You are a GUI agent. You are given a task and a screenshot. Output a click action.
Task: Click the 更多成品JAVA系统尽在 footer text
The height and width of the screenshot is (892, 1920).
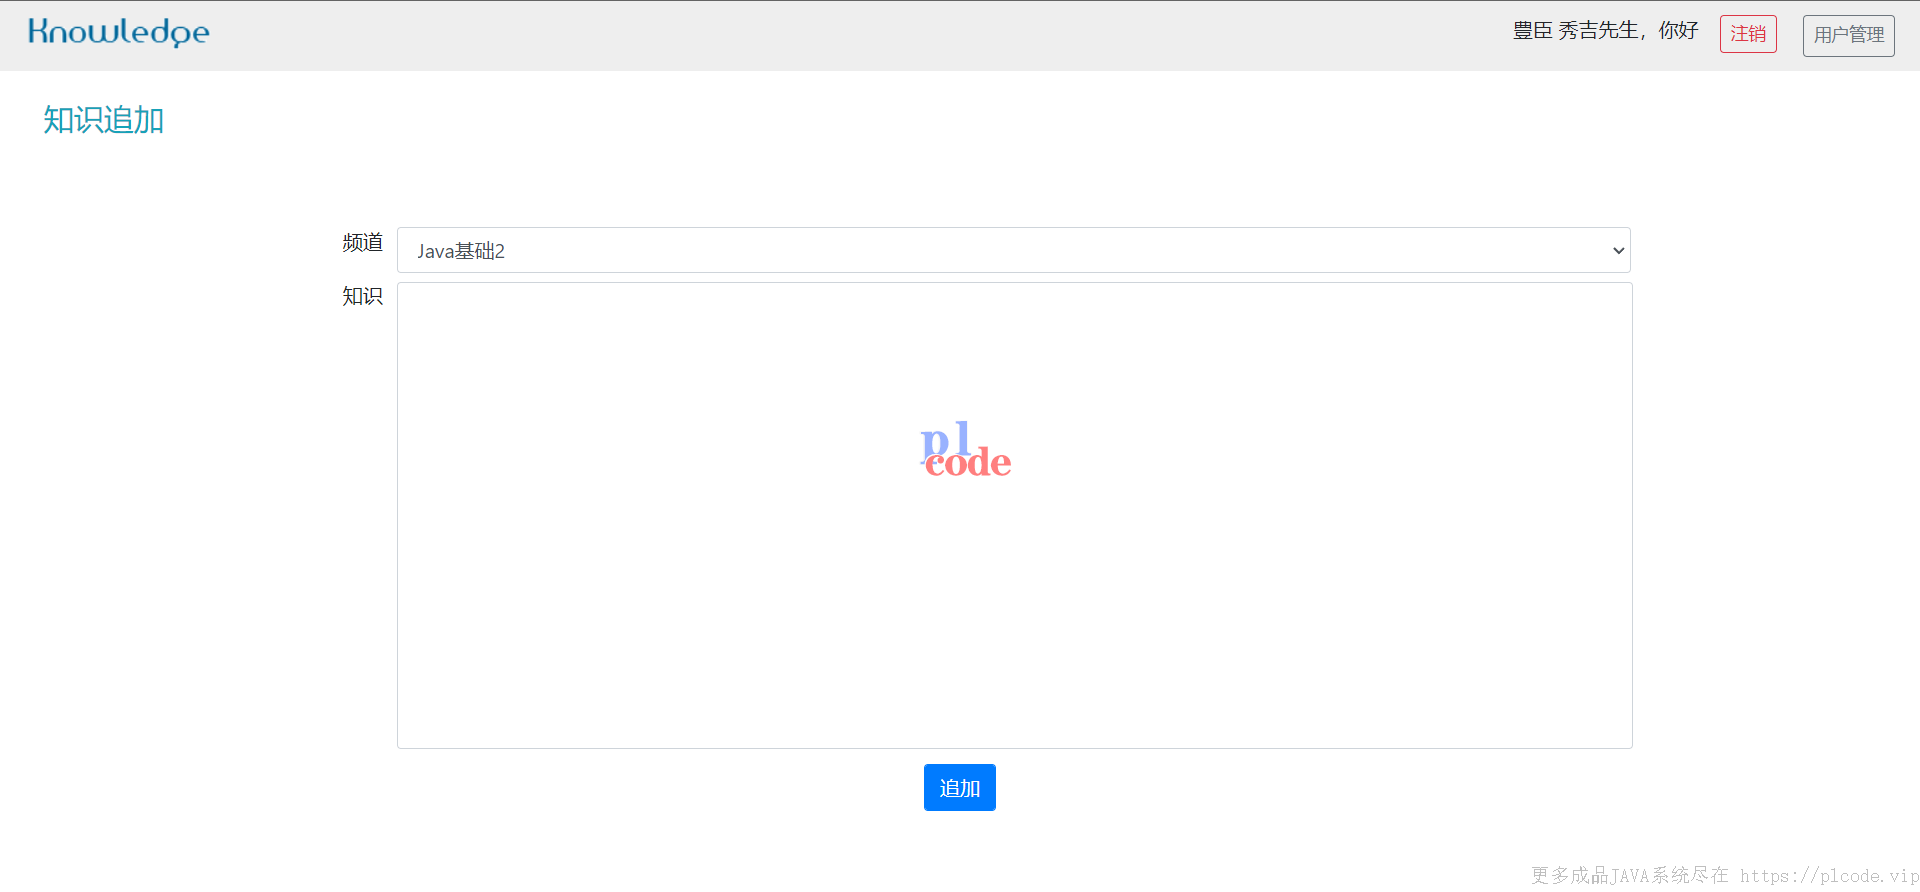pos(1629,876)
